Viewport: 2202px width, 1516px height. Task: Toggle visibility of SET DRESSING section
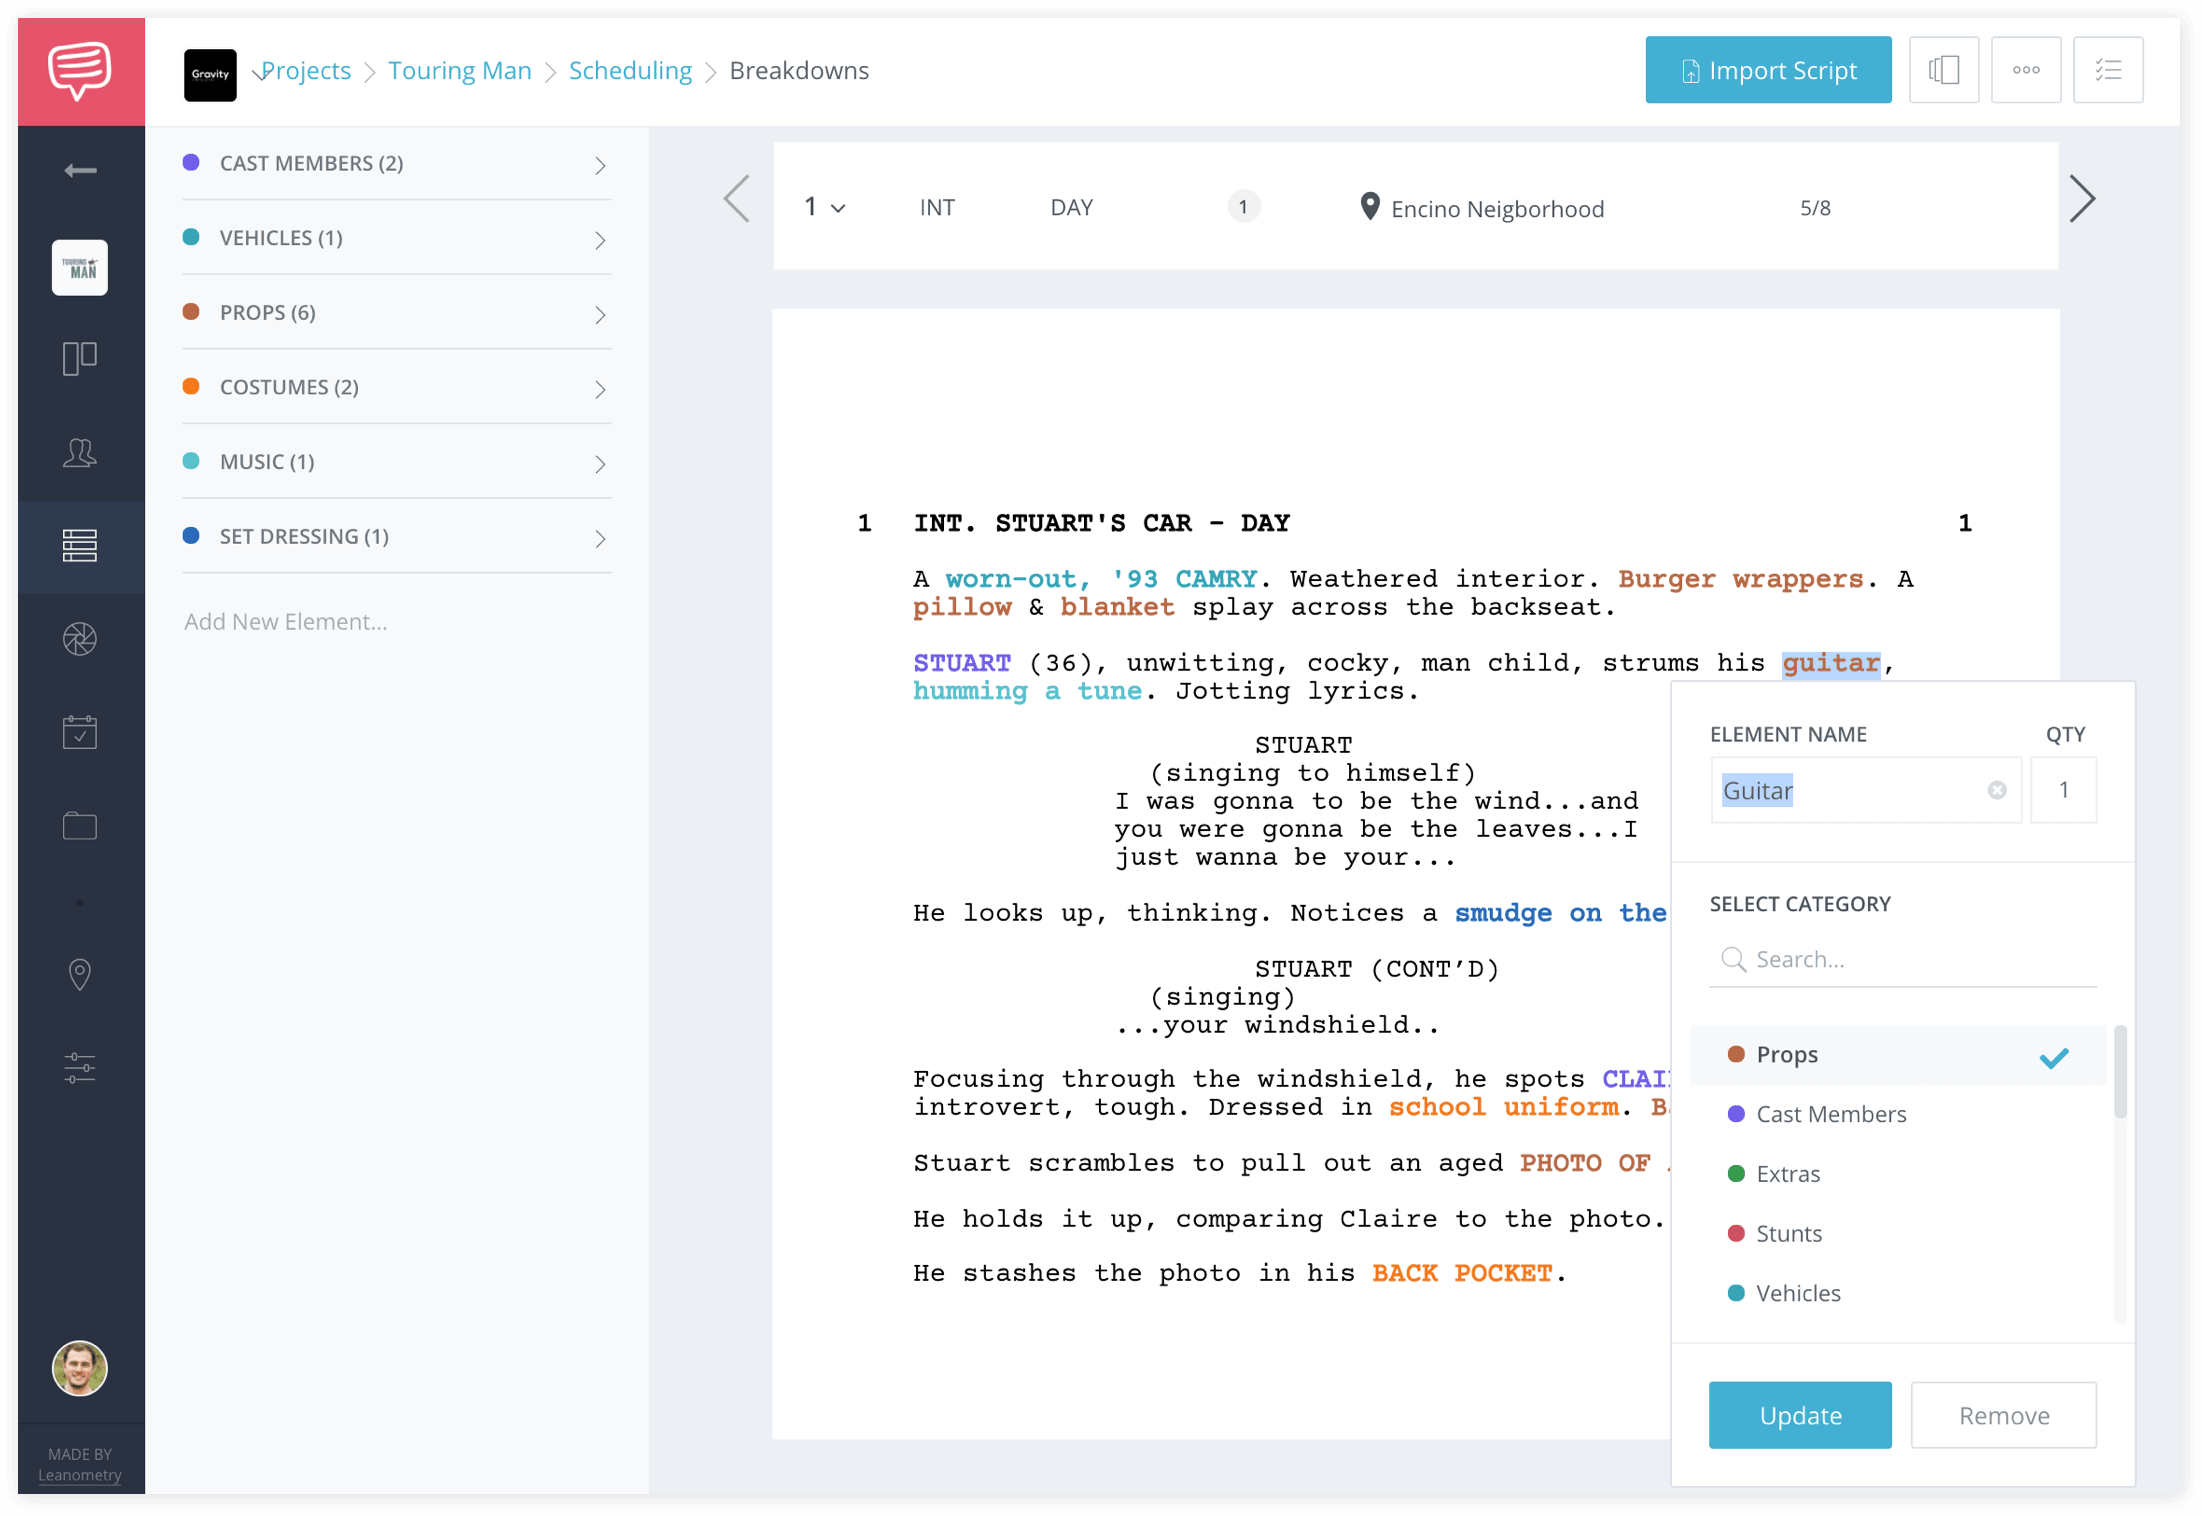click(x=599, y=535)
